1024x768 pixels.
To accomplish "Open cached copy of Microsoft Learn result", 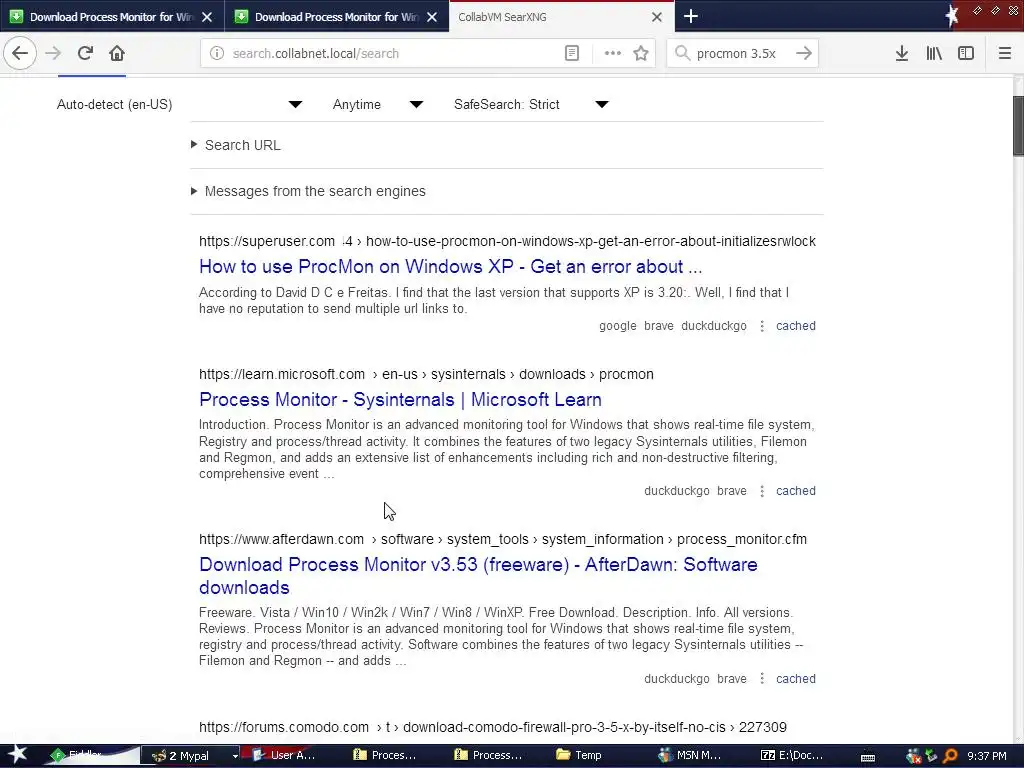I will [x=795, y=491].
